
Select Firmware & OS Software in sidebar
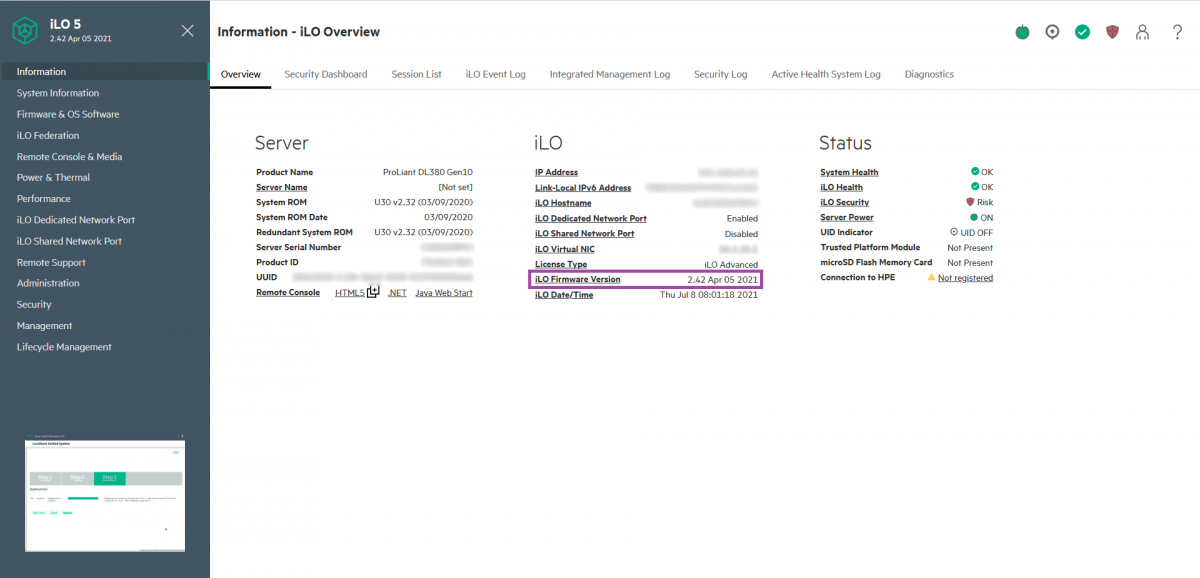[x=68, y=114]
